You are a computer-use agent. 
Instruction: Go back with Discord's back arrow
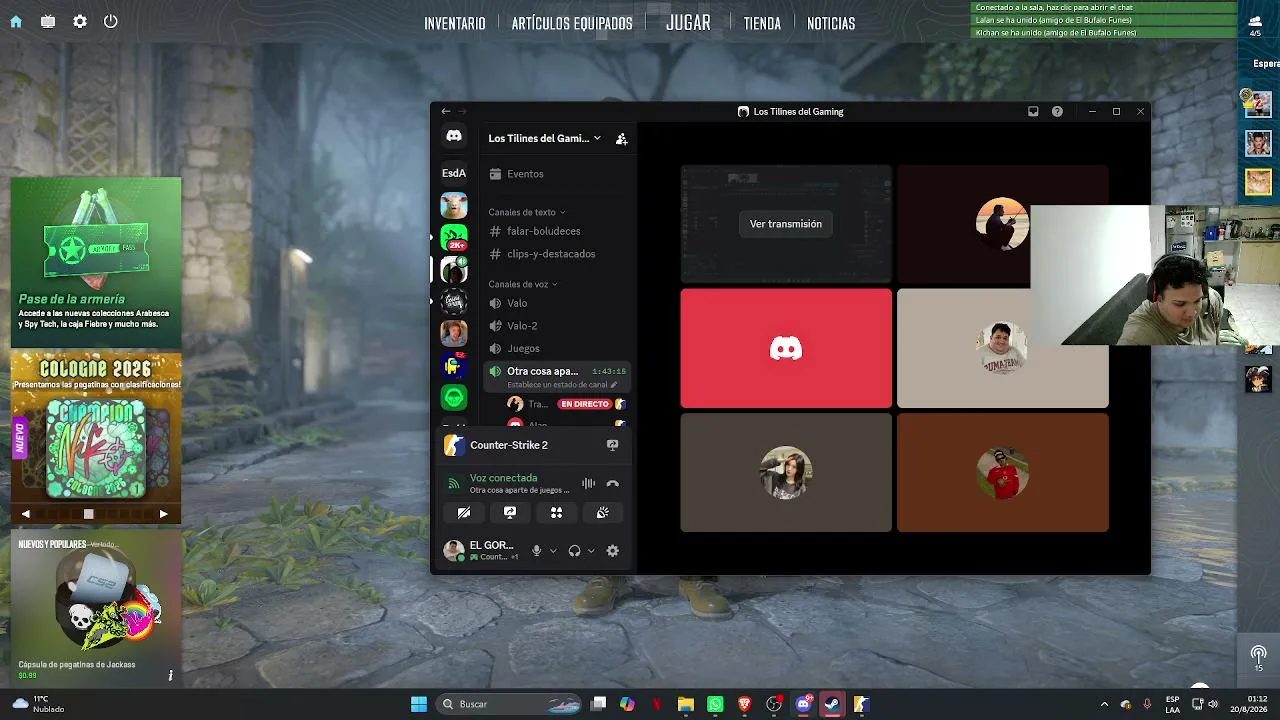click(x=446, y=112)
